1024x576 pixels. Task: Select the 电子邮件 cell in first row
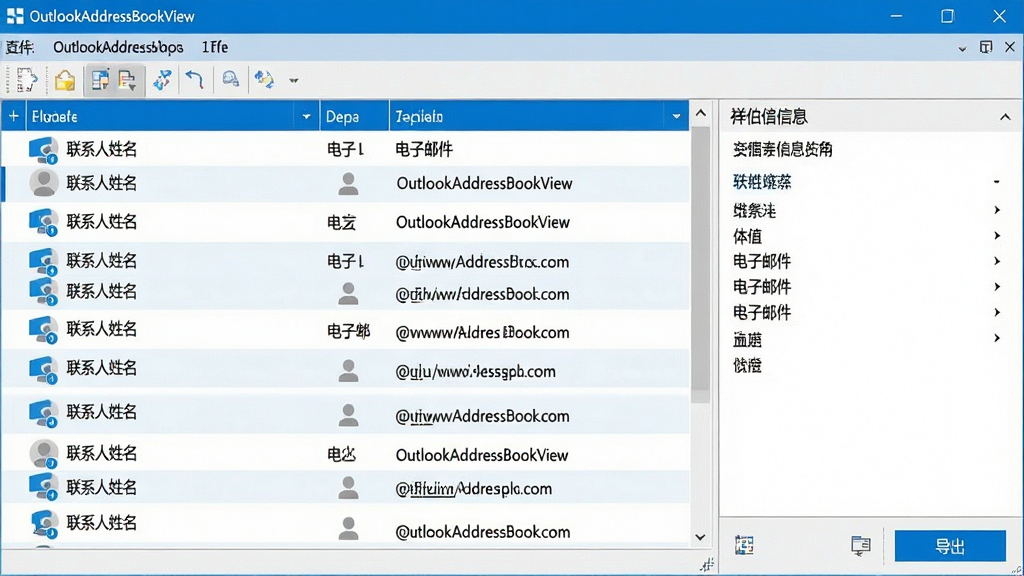(x=424, y=150)
